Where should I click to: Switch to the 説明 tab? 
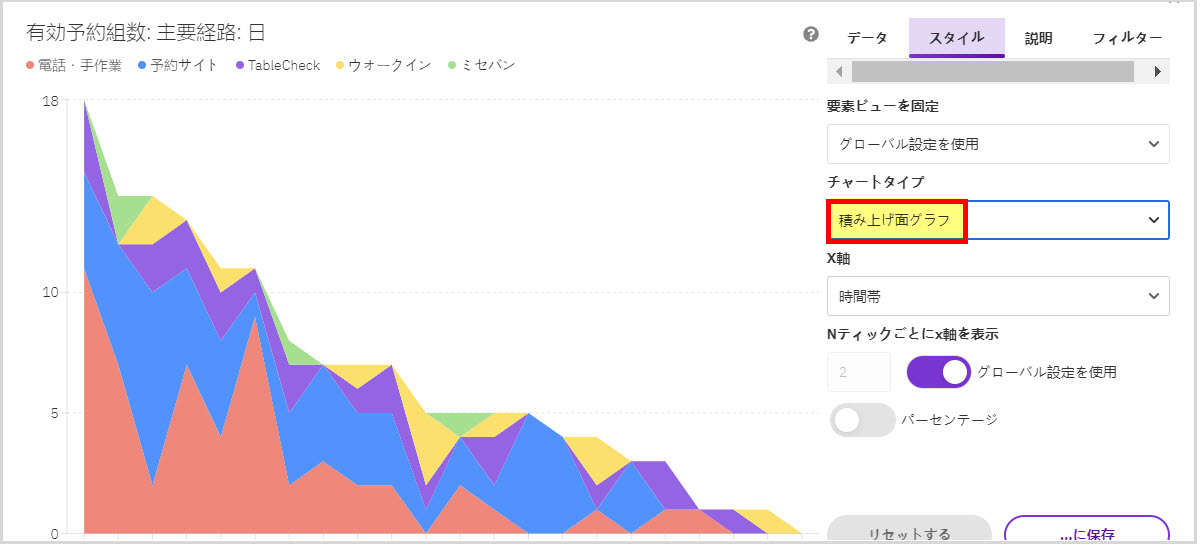click(x=1038, y=38)
